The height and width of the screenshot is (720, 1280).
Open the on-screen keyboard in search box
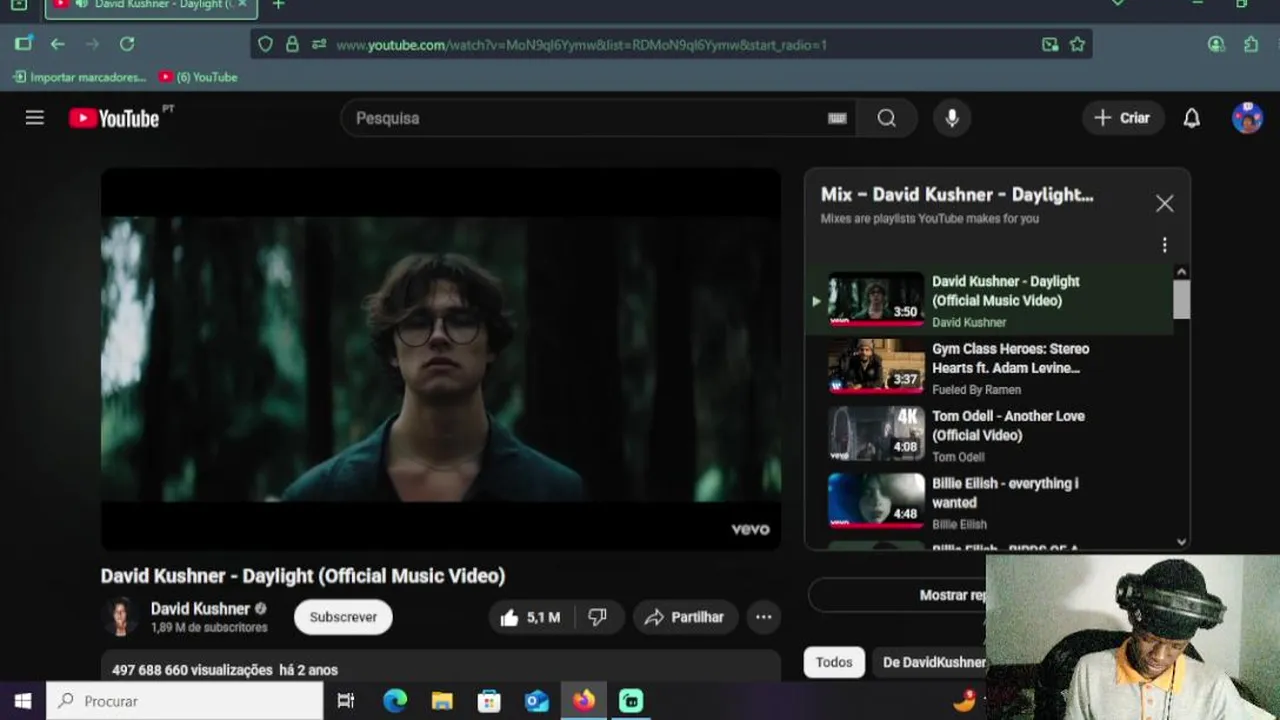coord(837,118)
